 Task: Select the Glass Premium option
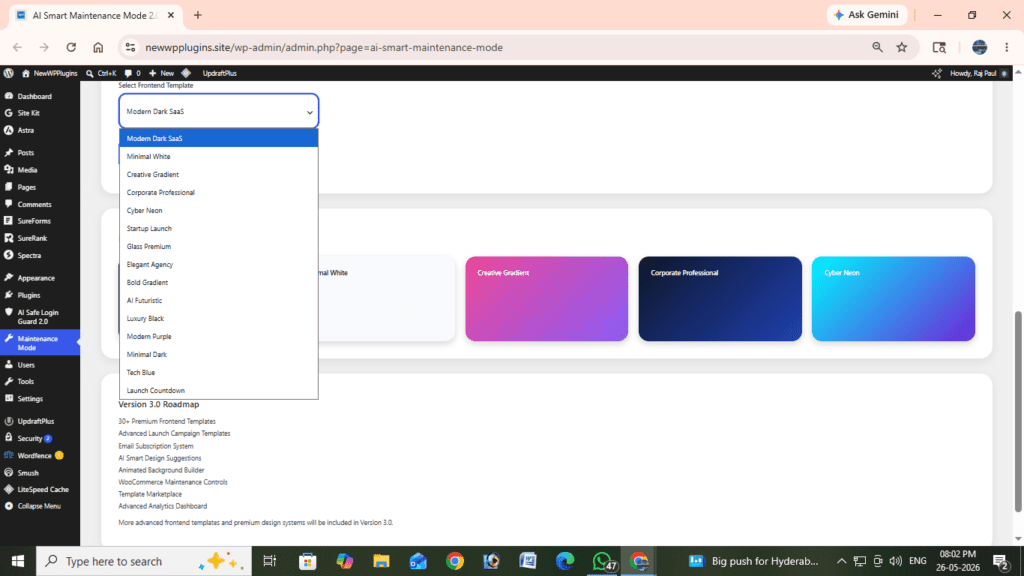(219, 246)
